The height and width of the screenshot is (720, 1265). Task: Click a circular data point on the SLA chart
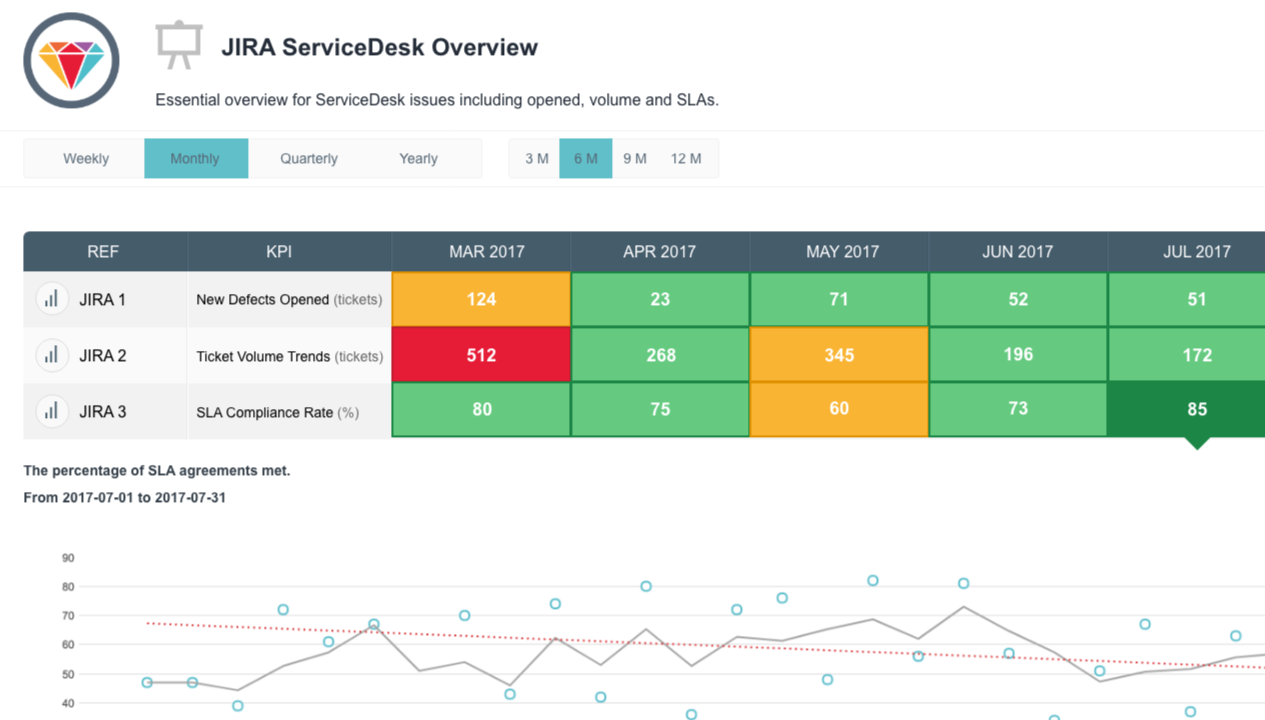click(282, 609)
